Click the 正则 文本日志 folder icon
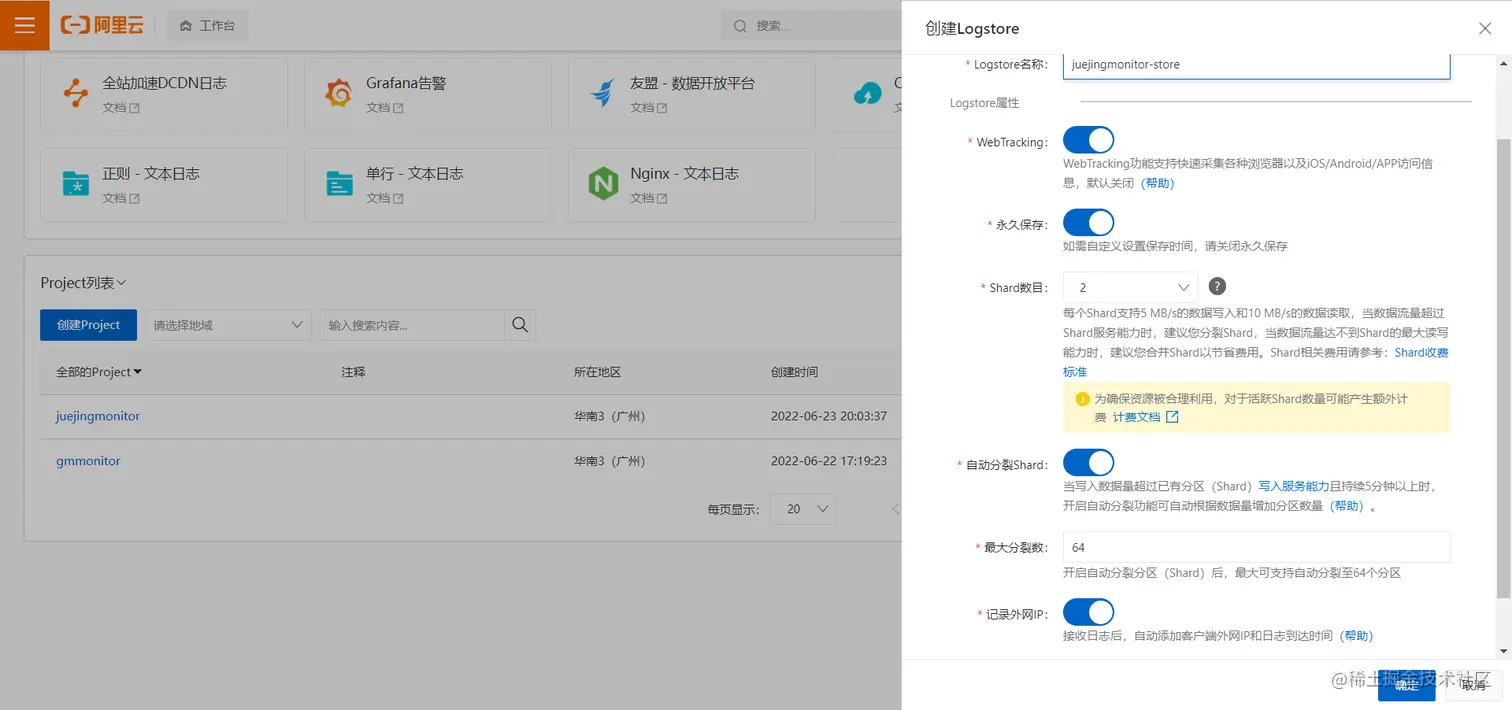The image size is (1512, 710). coord(75,183)
